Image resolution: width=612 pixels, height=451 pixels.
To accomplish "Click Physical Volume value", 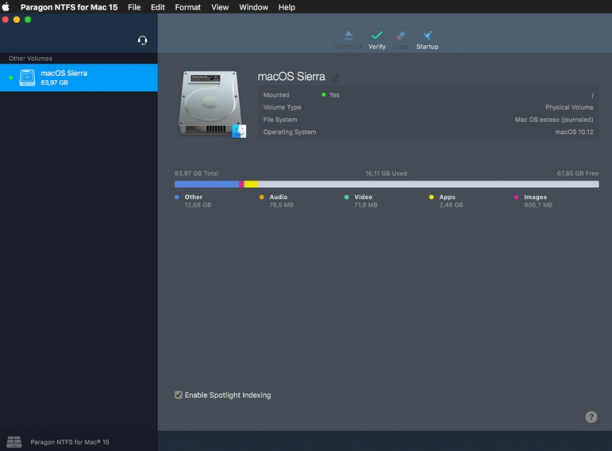I will point(569,107).
